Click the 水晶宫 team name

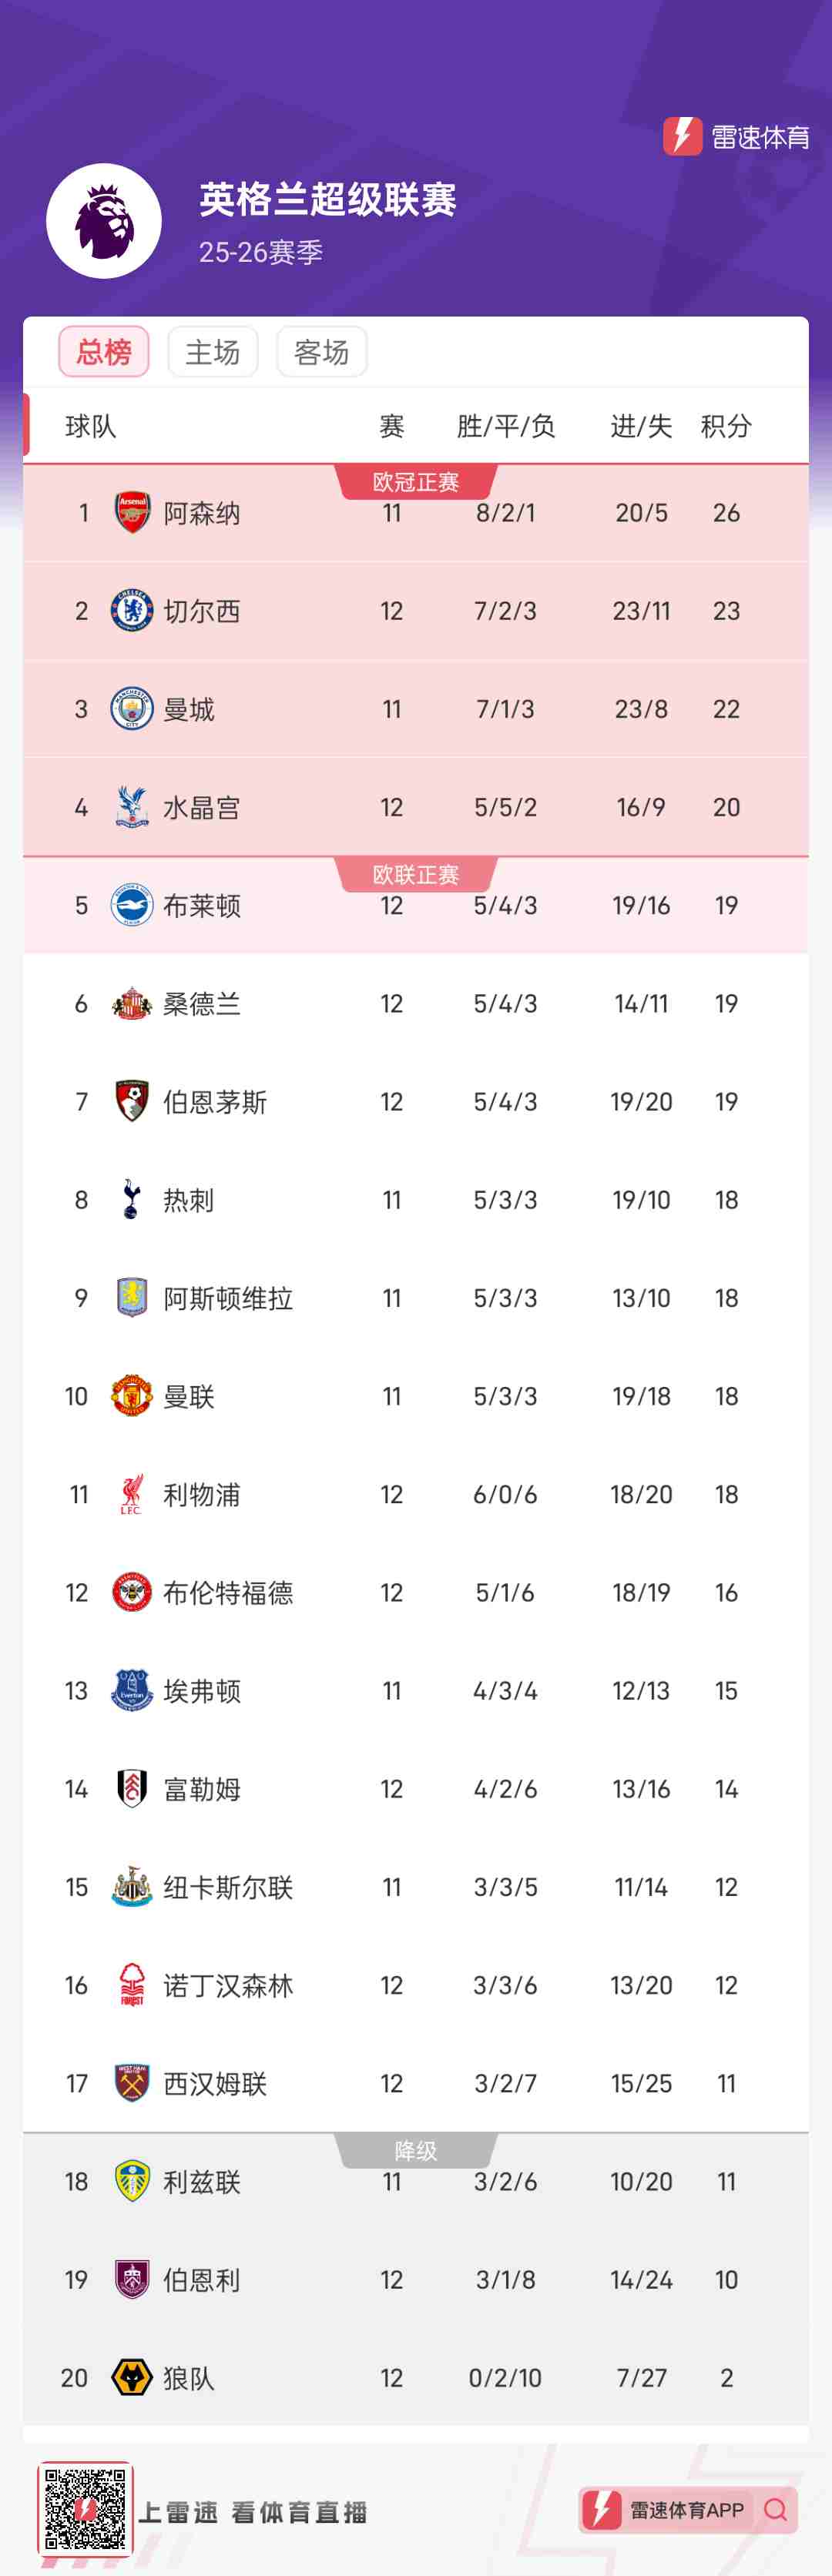point(202,808)
